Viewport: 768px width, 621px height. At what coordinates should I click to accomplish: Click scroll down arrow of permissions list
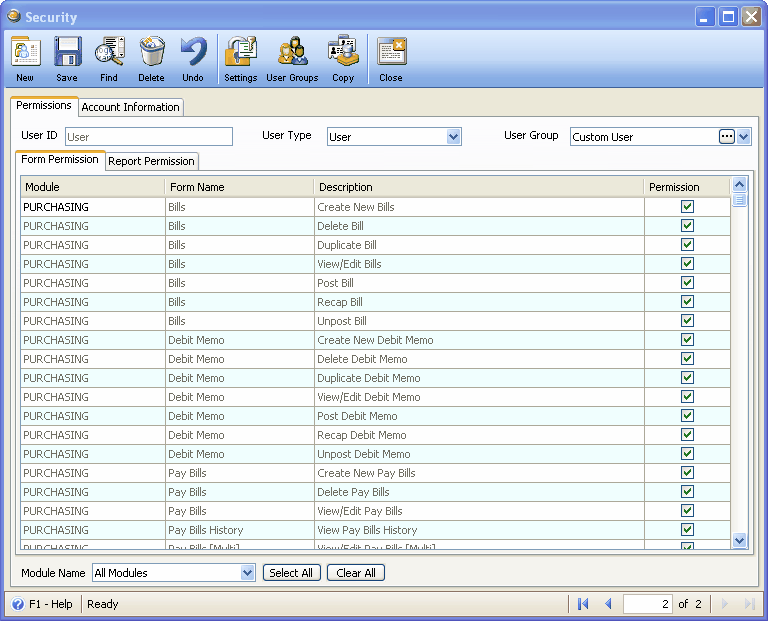tap(740, 540)
